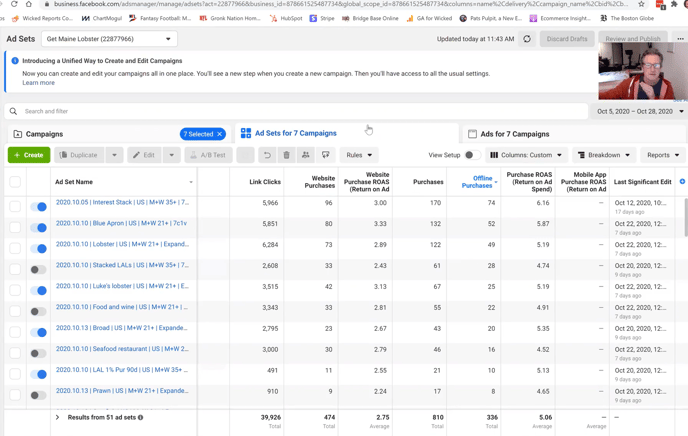
Task: Click the A/B Test button
Action: [x=208, y=155]
